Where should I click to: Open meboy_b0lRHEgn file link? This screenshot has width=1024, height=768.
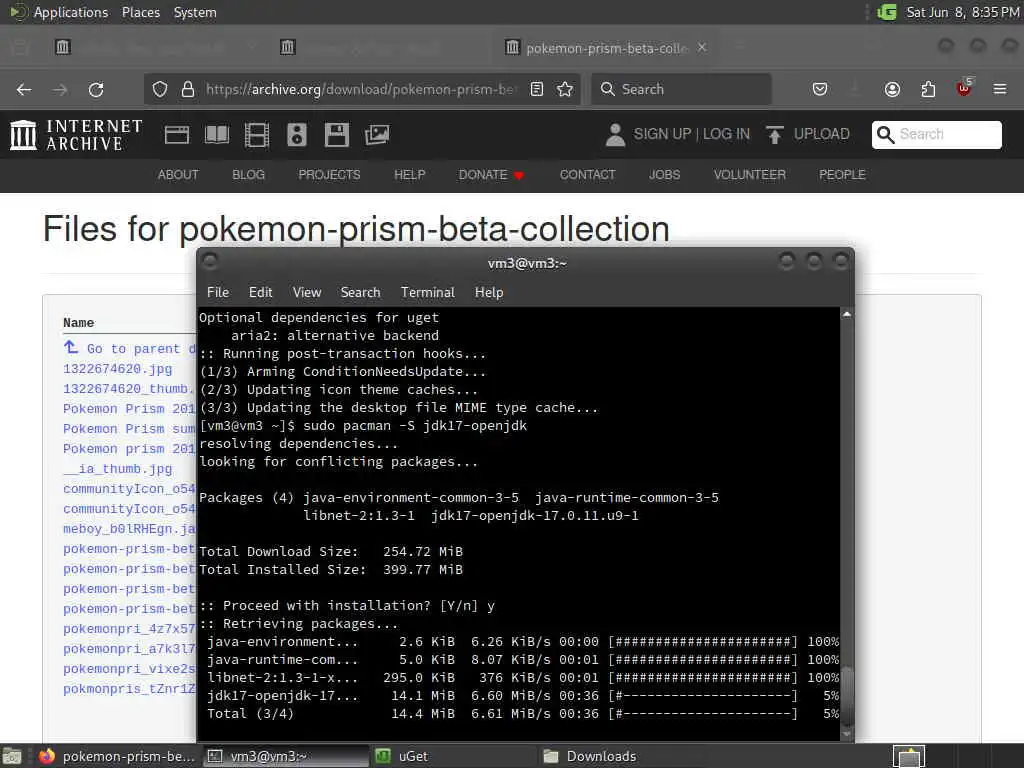pos(129,529)
